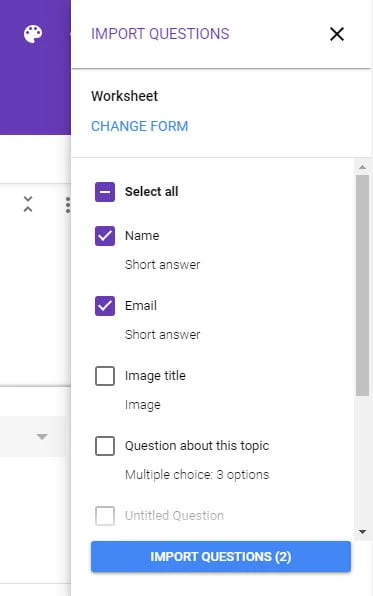Open the three-dot more options menu
The height and width of the screenshot is (596, 373).
[x=68, y=205]
